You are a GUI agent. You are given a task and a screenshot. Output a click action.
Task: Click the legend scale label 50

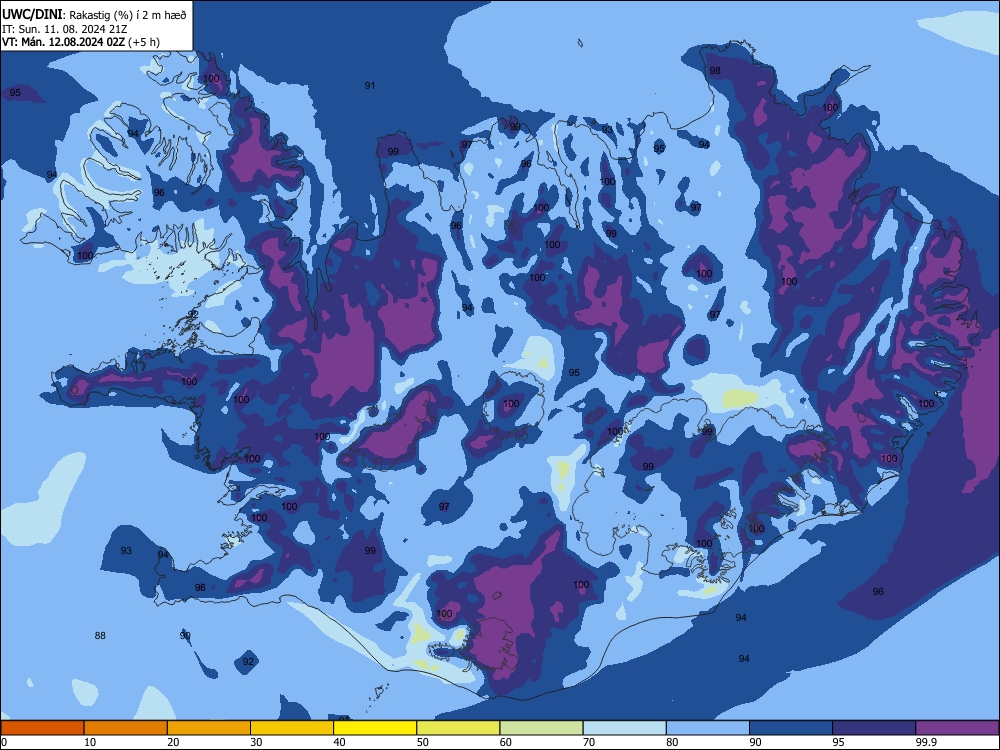pos(423,742)
